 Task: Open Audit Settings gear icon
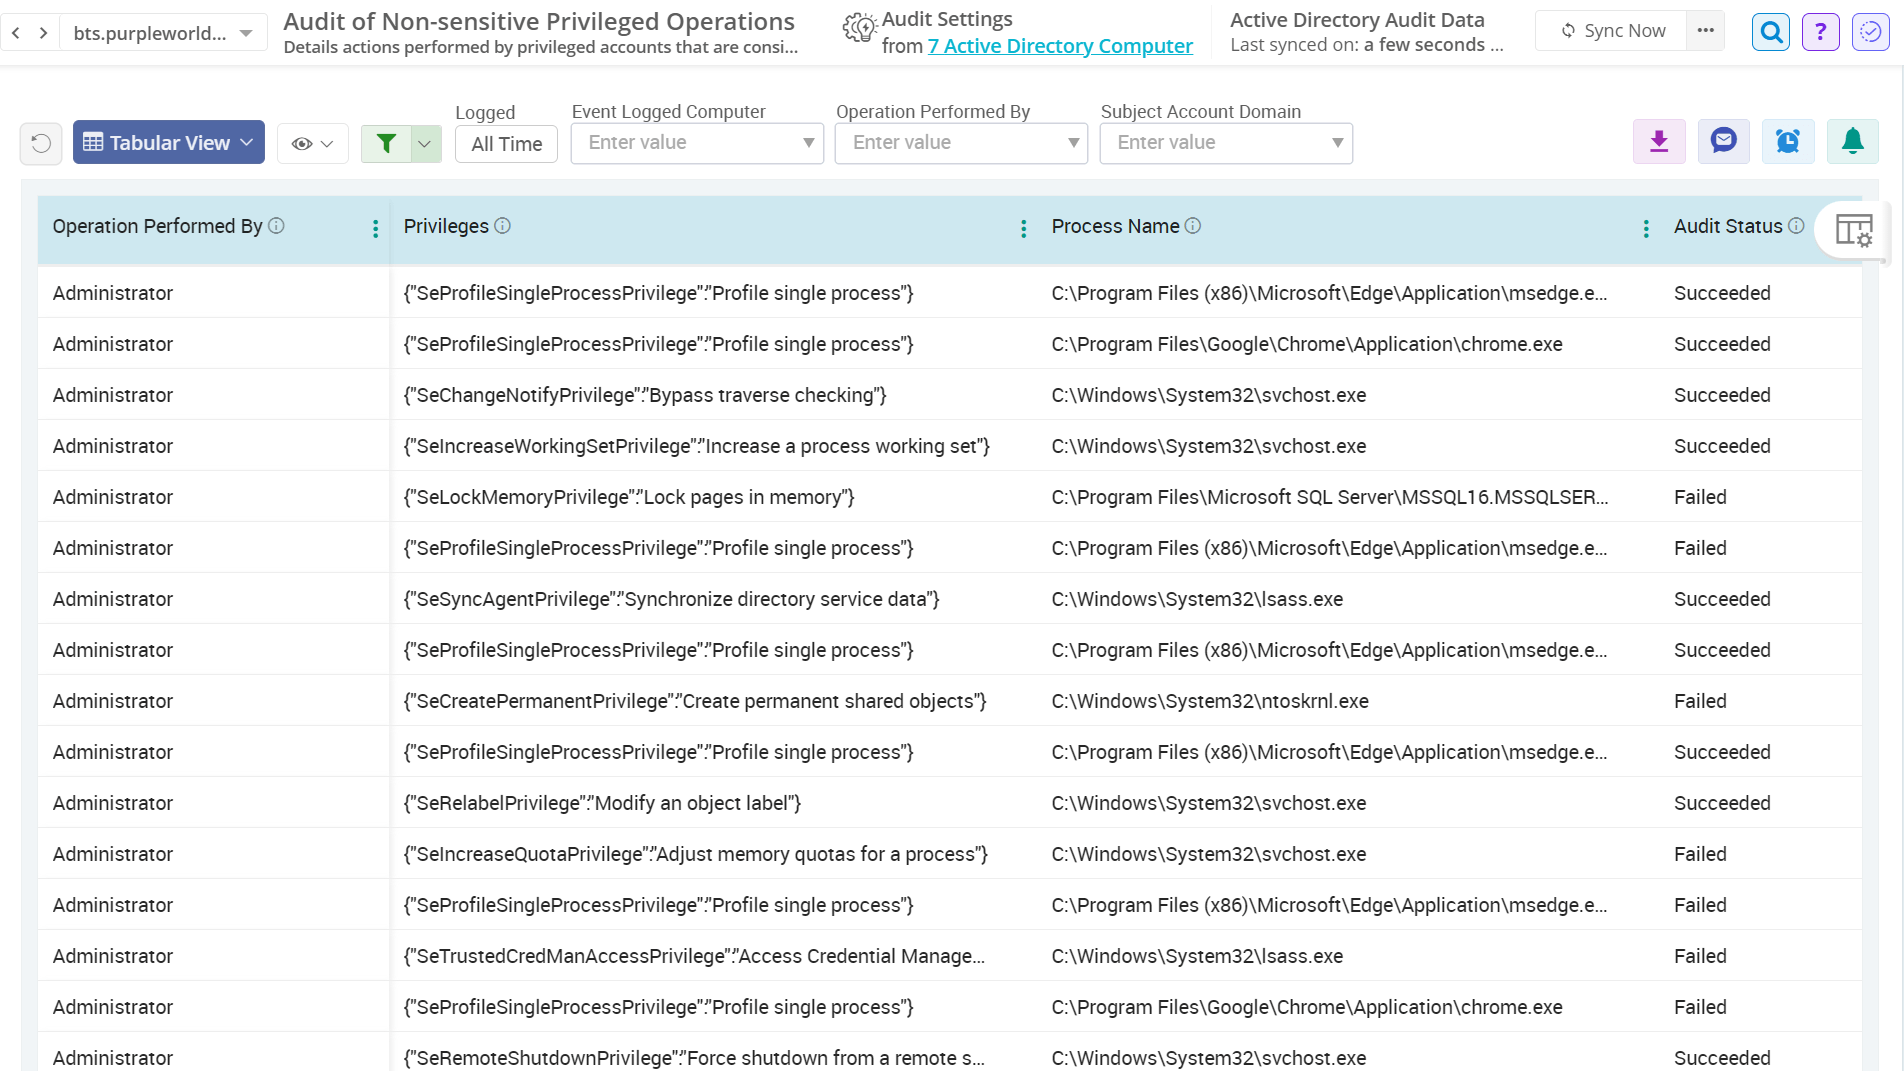click(859, 29)
